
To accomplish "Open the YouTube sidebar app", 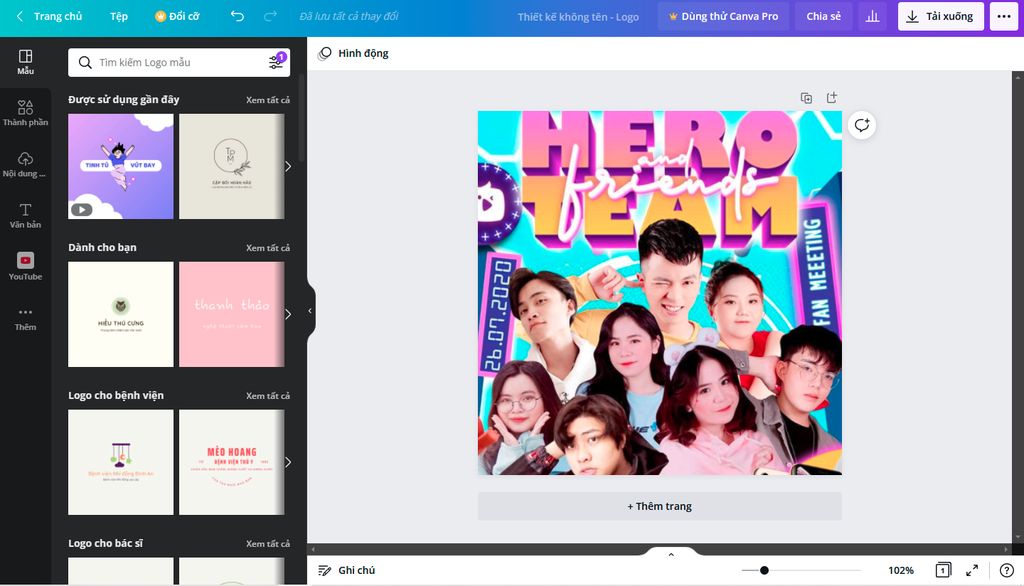I will pyautogui.click(x=25, y=267).
